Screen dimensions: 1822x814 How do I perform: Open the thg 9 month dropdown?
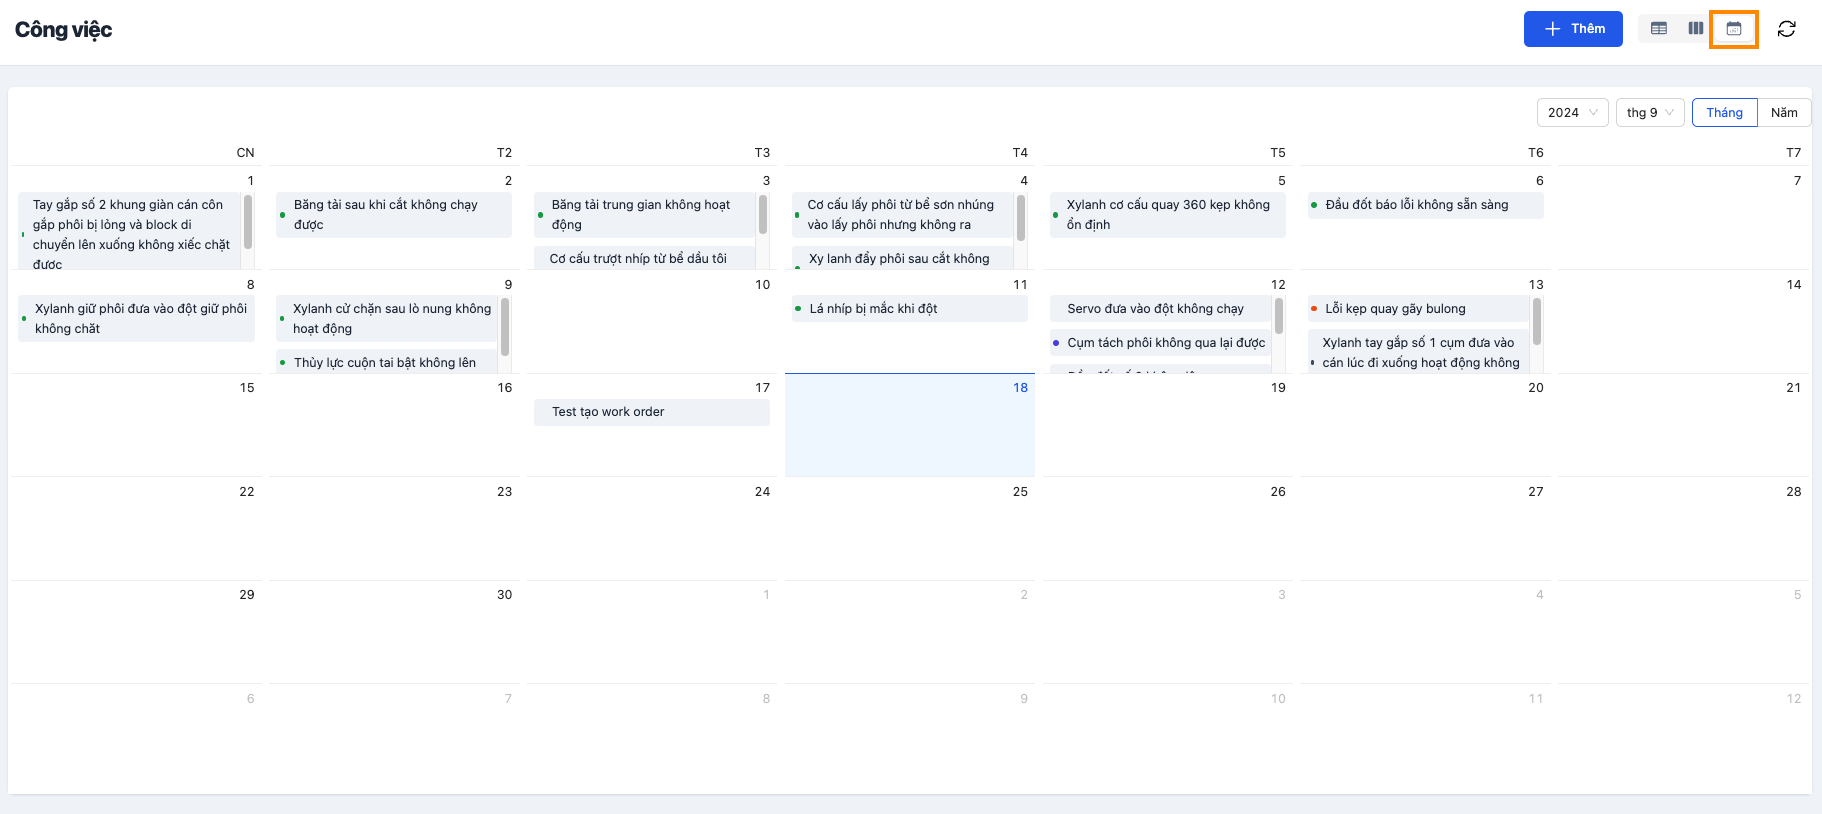pos(1650,113)
